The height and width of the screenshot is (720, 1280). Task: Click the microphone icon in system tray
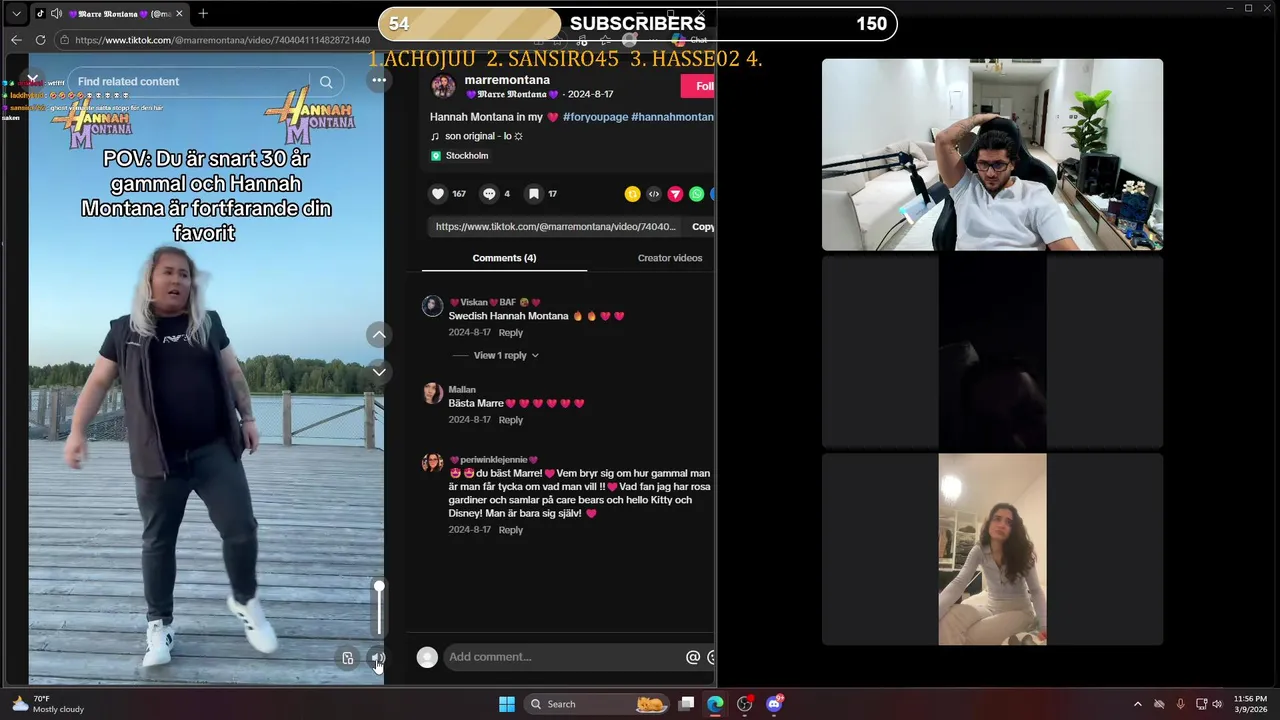click(x=1181, y=704)
